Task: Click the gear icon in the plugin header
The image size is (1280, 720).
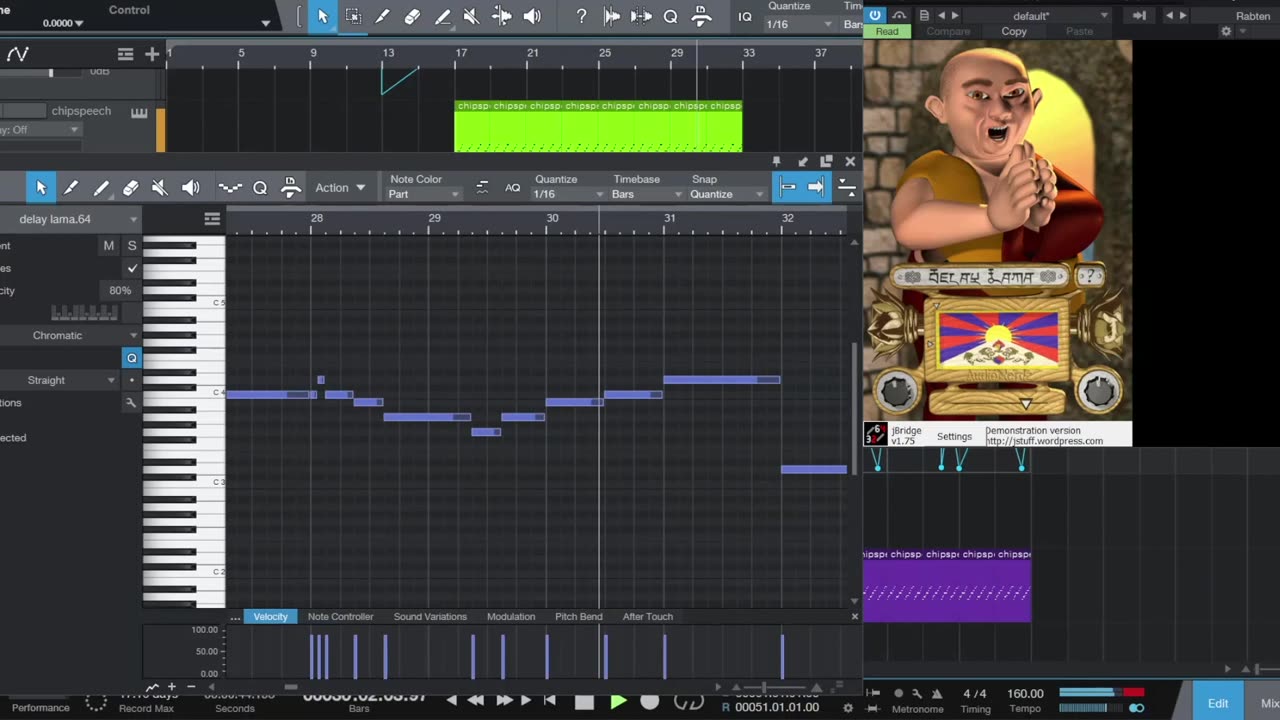Action: point(1226,31)
